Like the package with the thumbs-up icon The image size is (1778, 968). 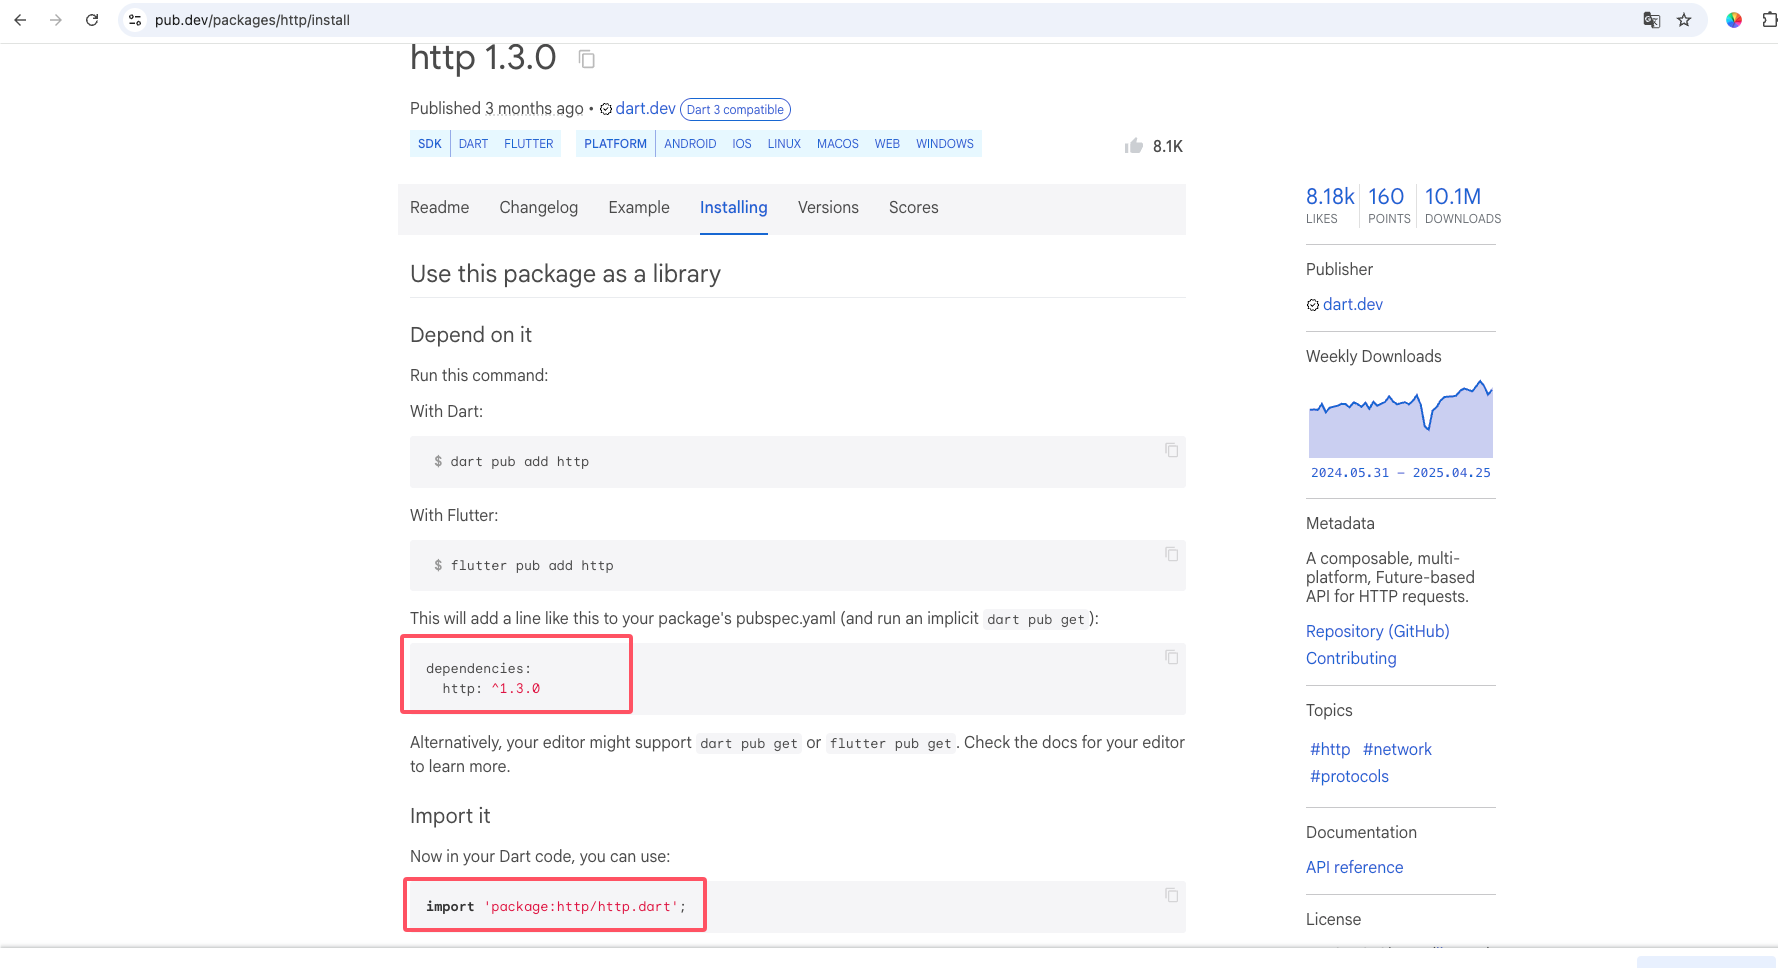pyautogui.click(x=1133, y=146)
